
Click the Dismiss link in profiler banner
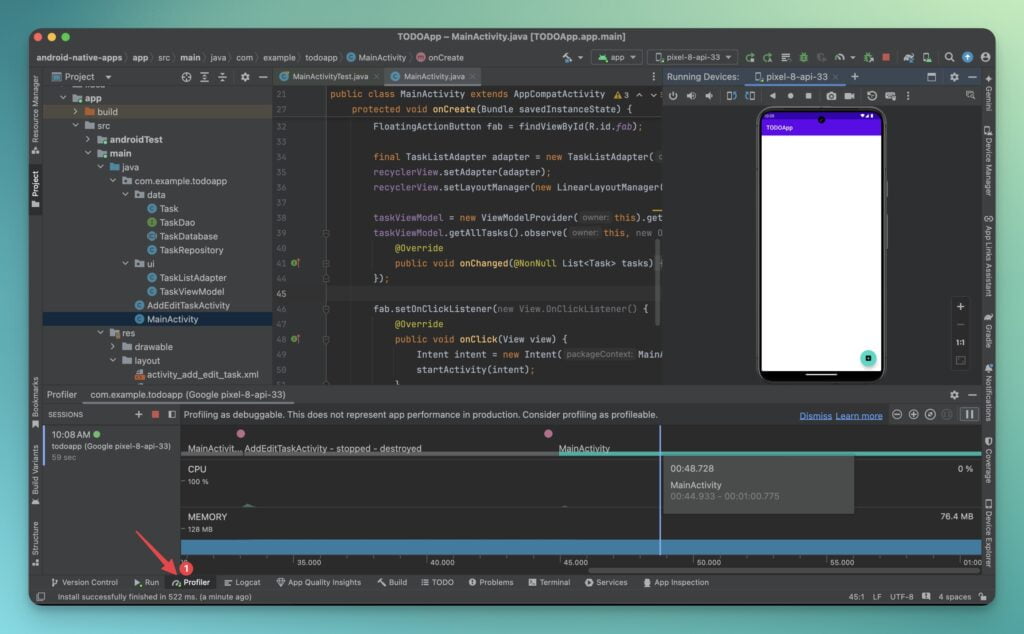815,416
